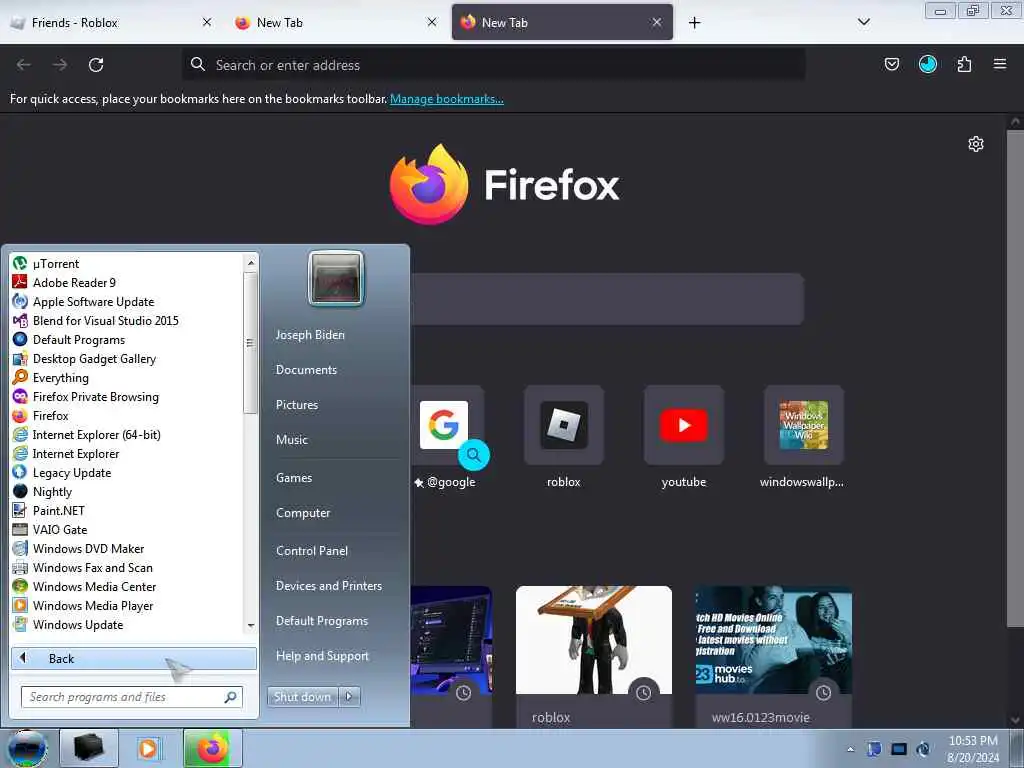This screenshot has height=768, width=1024.
Task: Close the Friends - Roblox tab
Action: click(206, 22)
